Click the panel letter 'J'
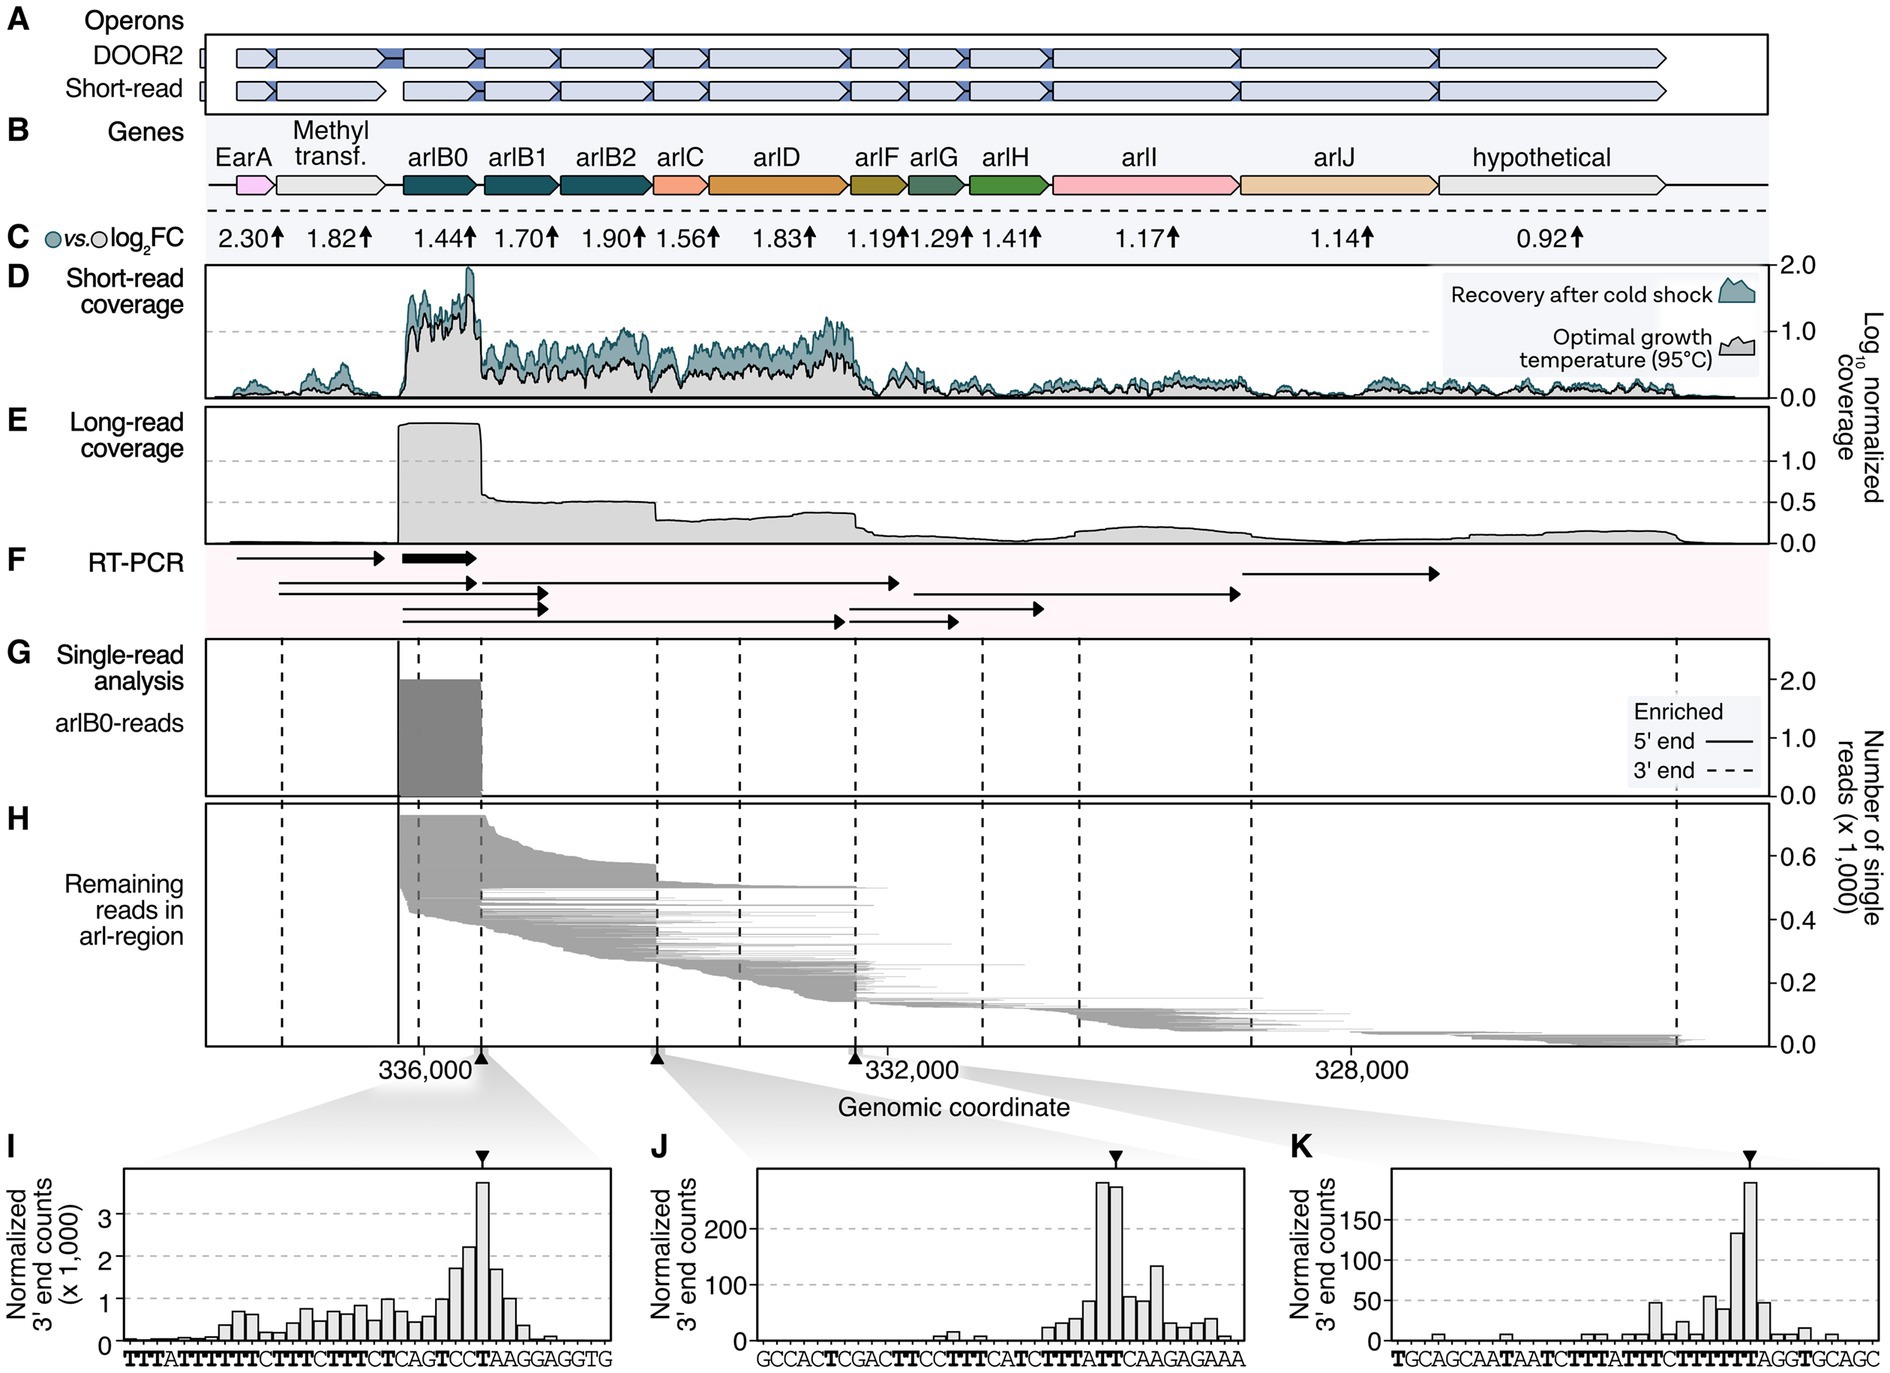1890x1373 pixels. click(659, 1147)
